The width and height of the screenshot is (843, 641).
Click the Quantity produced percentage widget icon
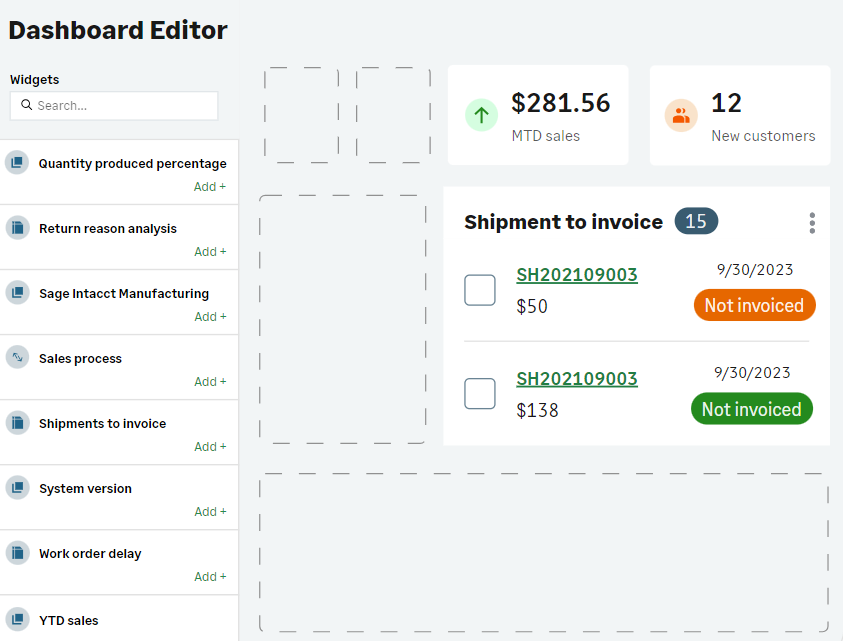[17, 162]
